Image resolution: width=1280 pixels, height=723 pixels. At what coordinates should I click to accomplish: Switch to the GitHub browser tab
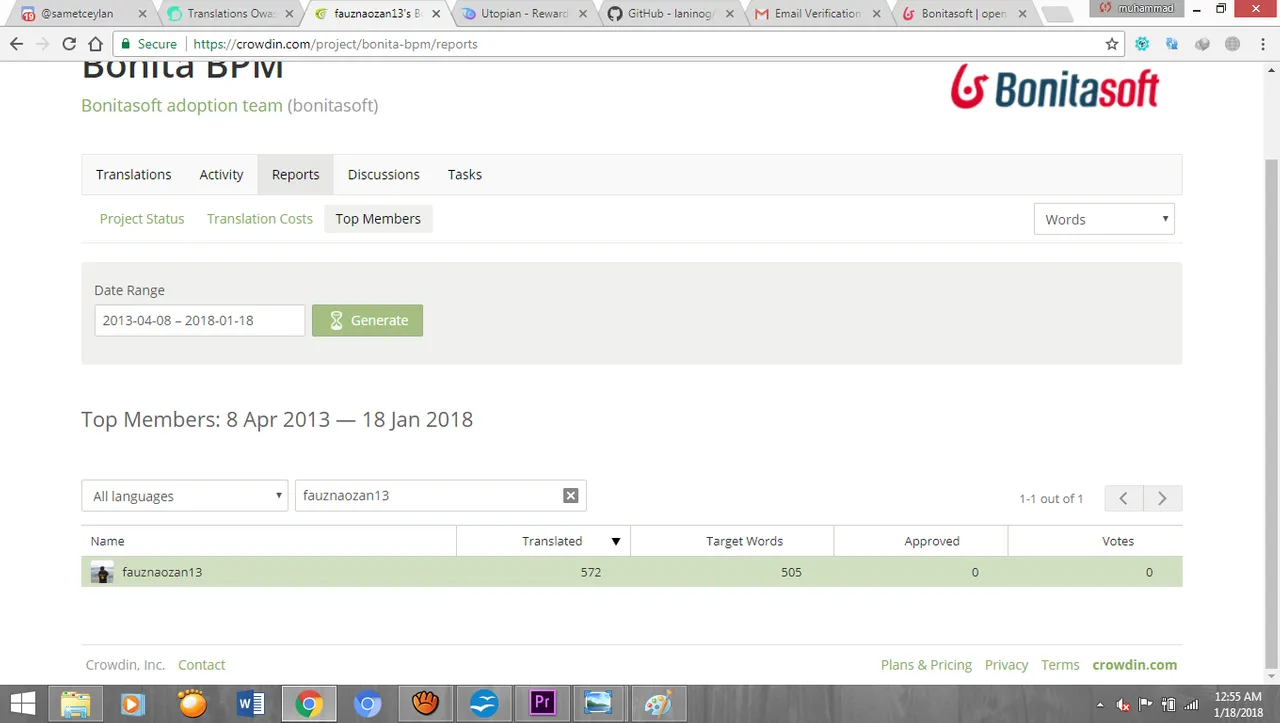tap(671, 14)
